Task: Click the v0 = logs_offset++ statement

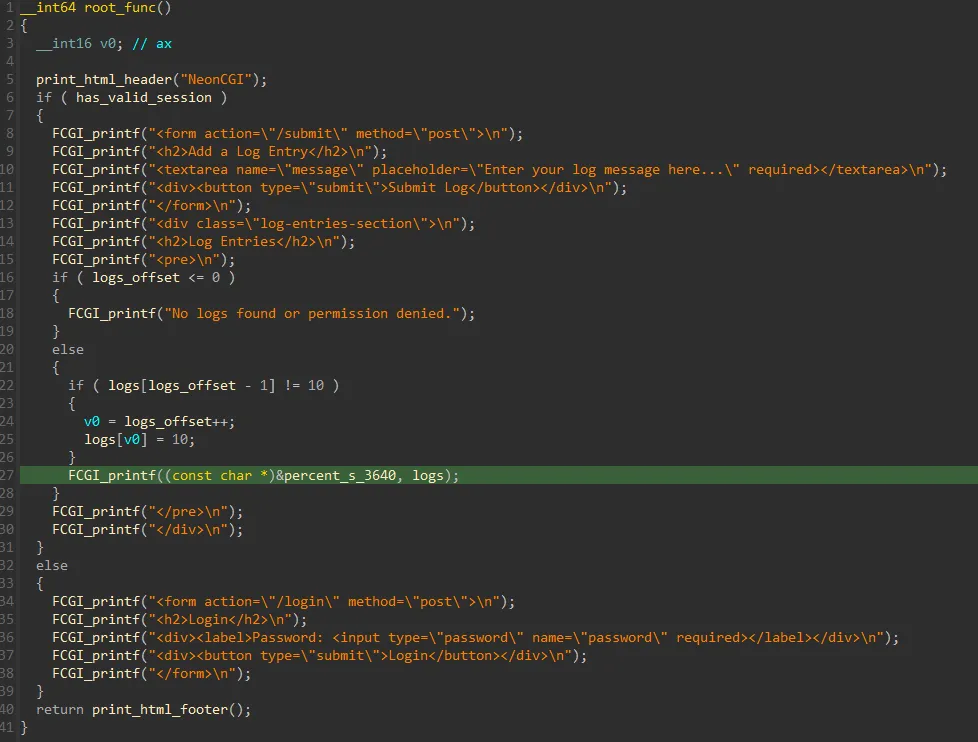Action: pyautogui.click(x=160, y=422)
